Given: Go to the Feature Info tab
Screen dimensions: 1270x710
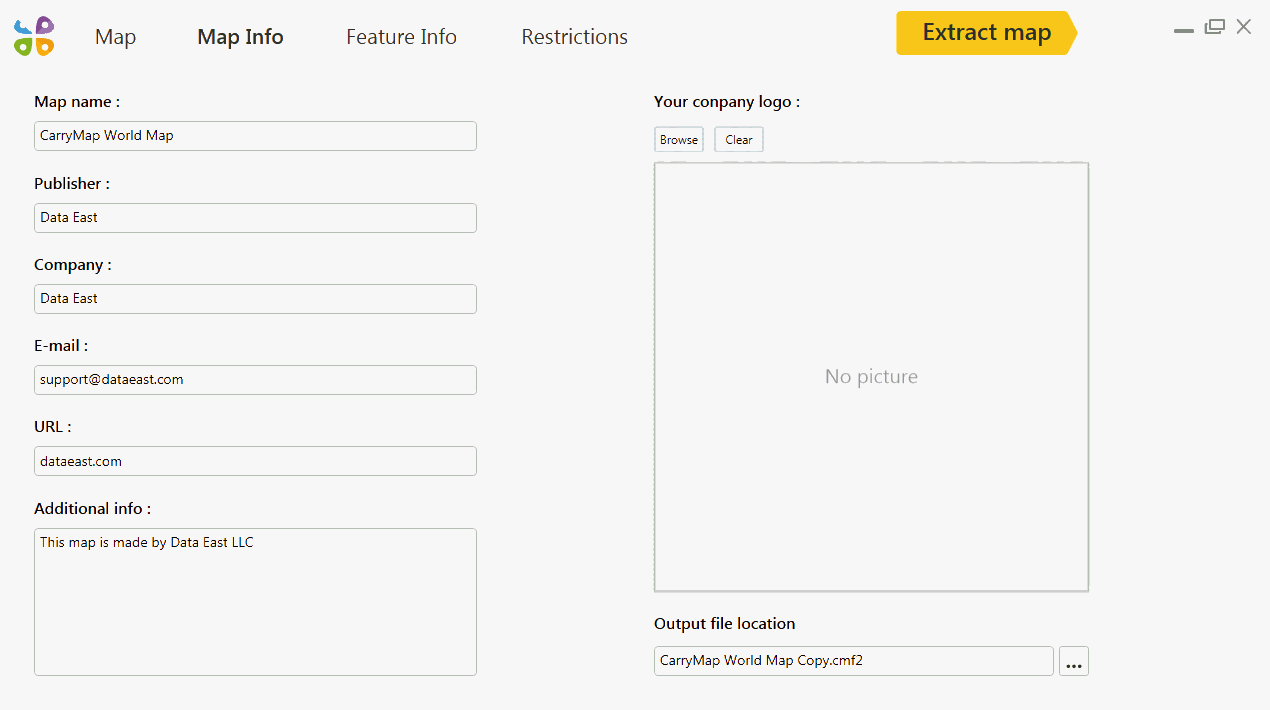Looking at the screenshot, I should pyautogui.click(x=401, y=37).
